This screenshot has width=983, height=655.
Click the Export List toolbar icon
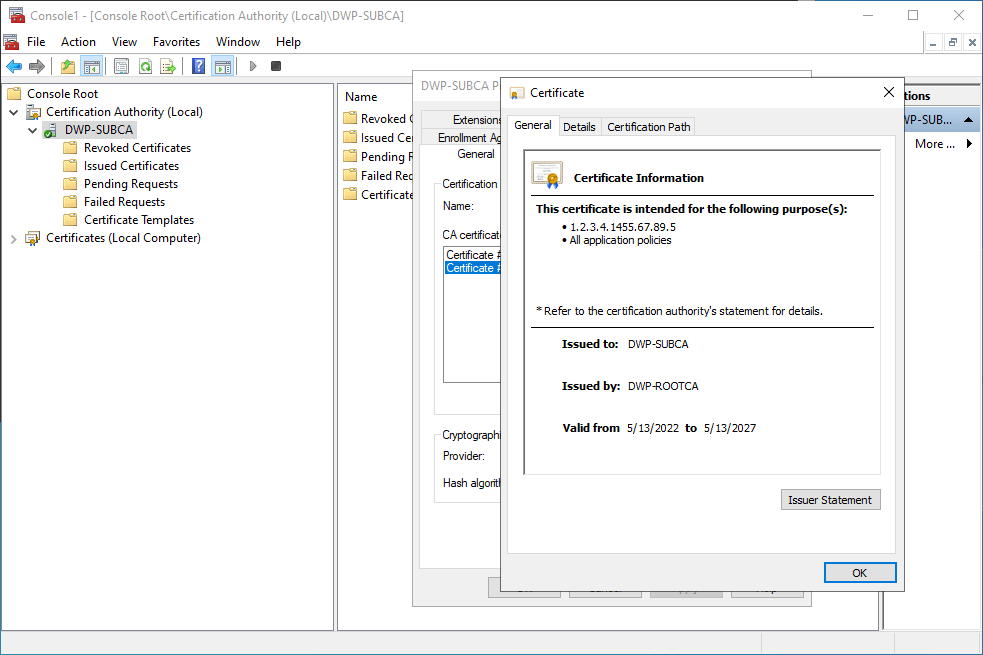coord(168,66)
